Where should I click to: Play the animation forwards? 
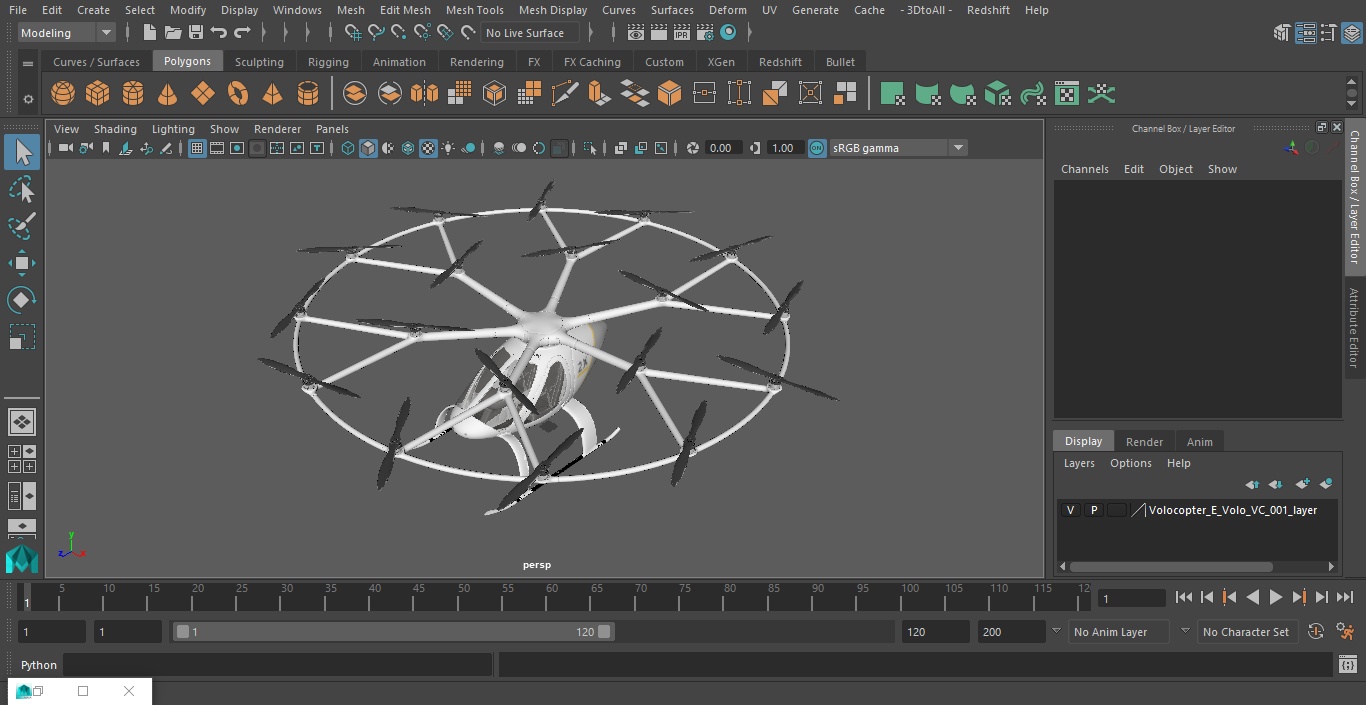click(x=1276, y=597)
